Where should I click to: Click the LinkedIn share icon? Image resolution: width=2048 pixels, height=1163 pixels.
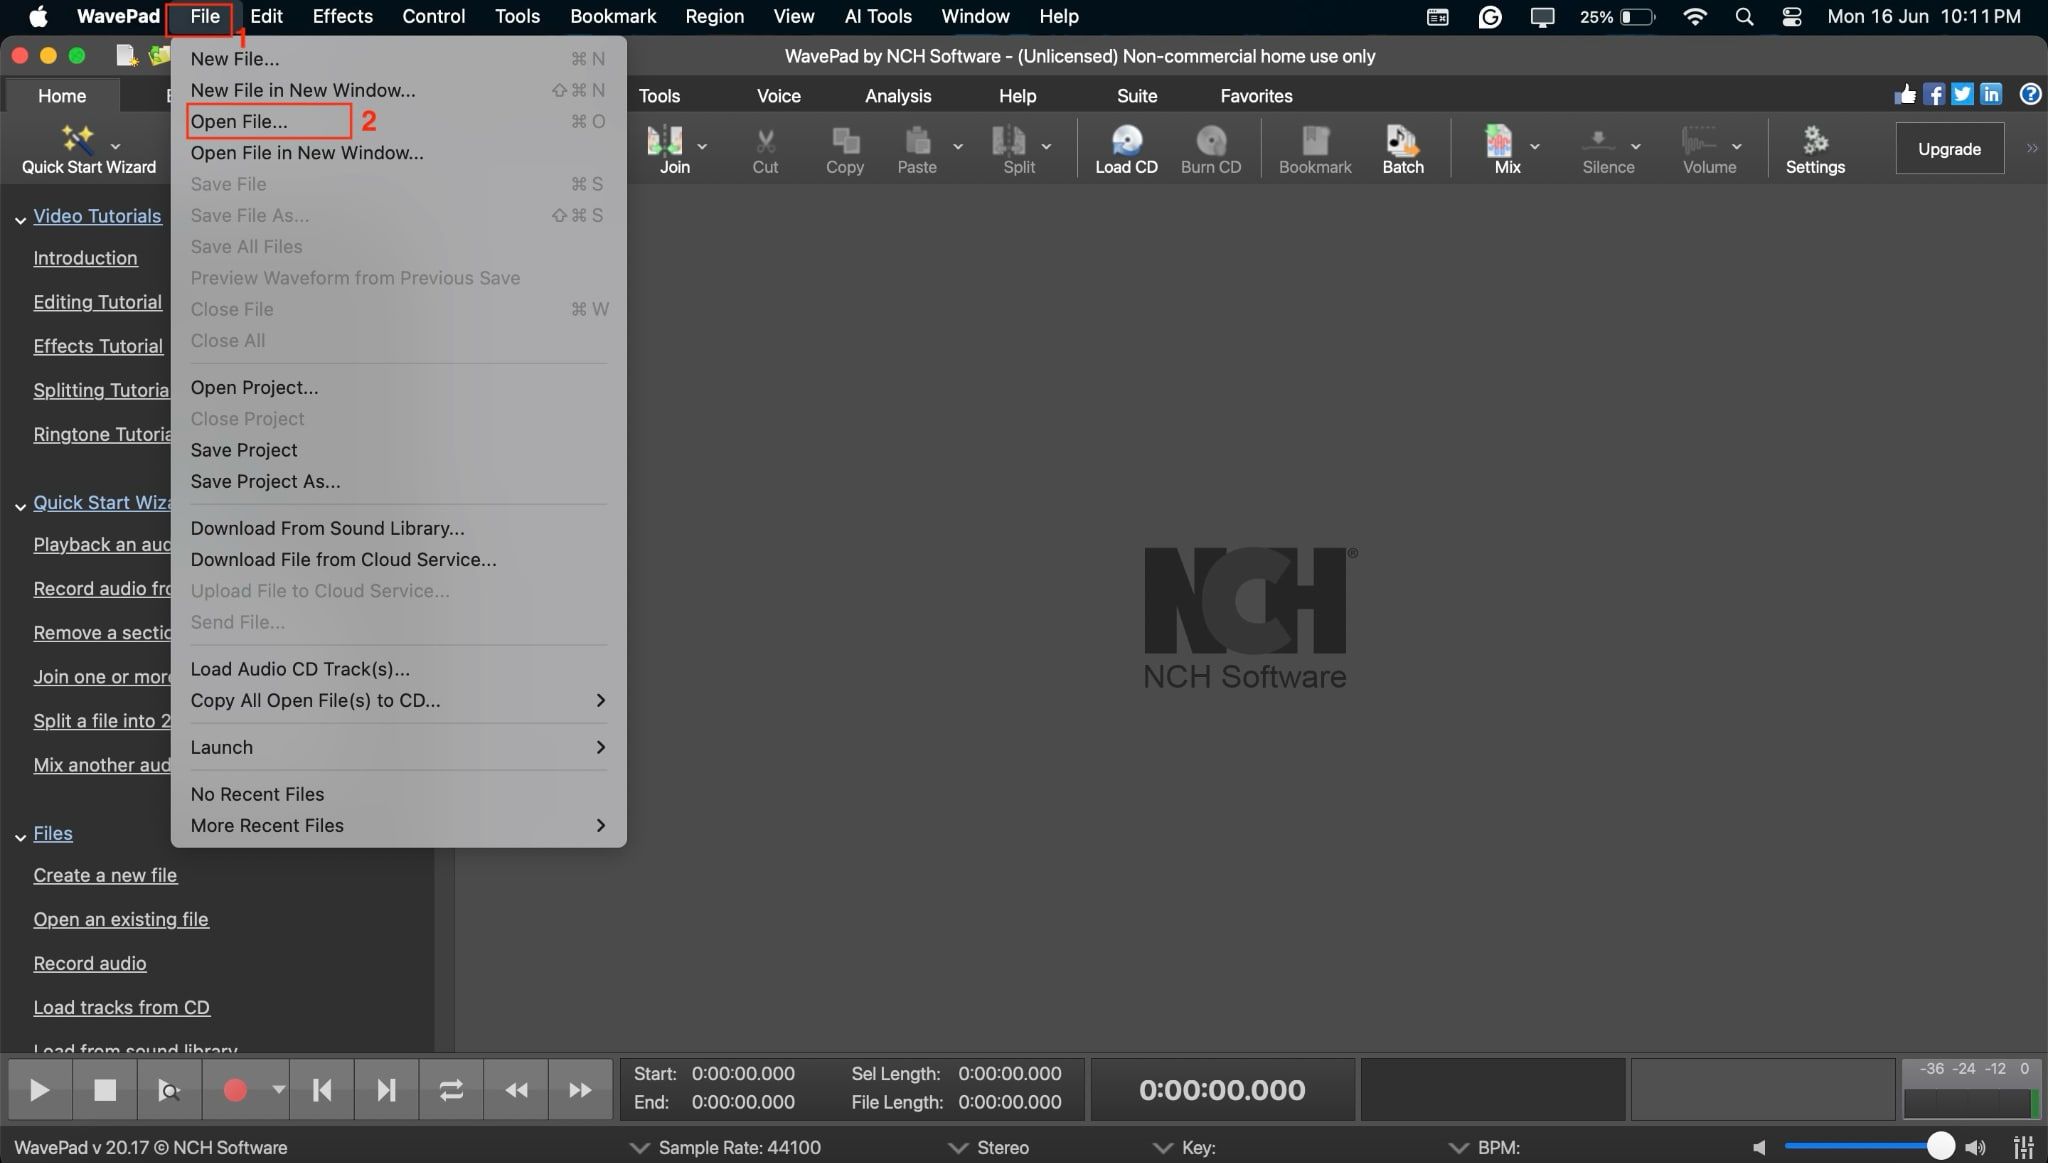[1991, 94]
